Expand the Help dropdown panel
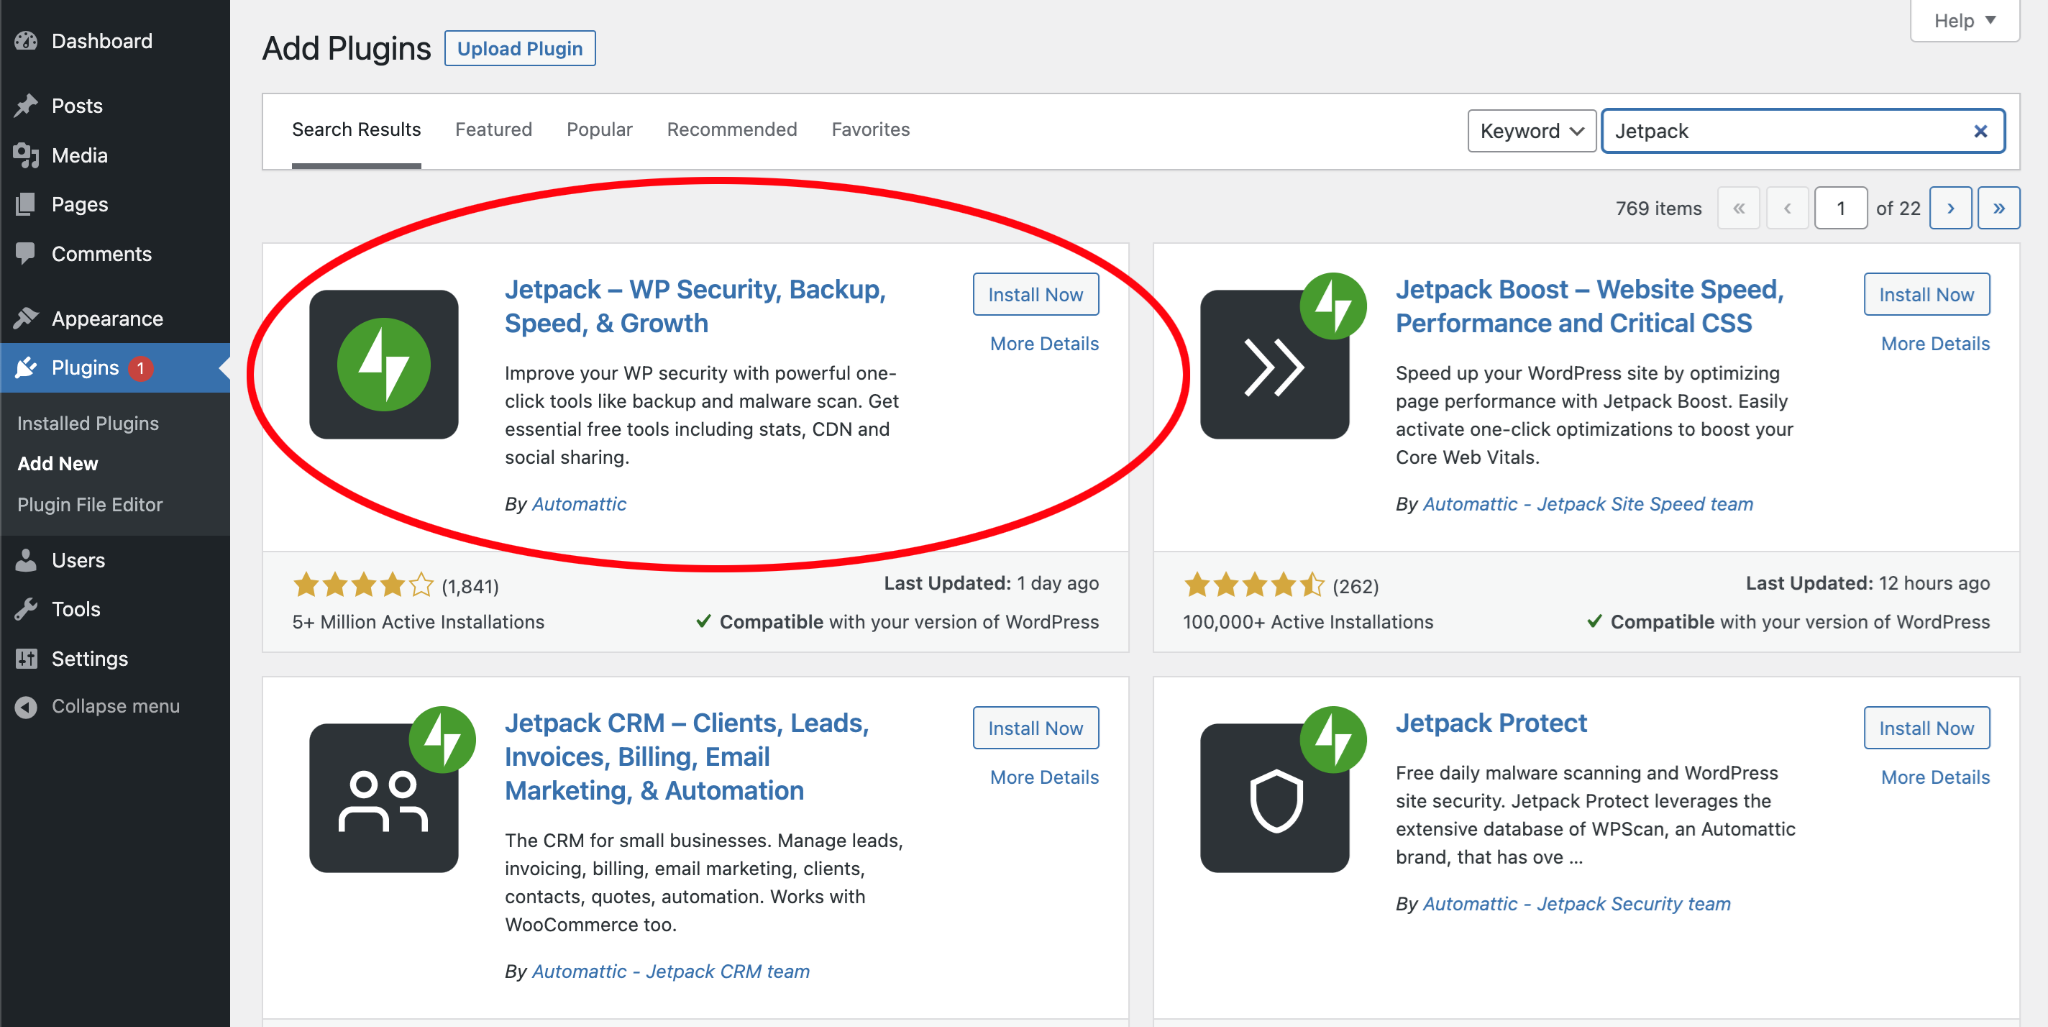 [1965, 21]
